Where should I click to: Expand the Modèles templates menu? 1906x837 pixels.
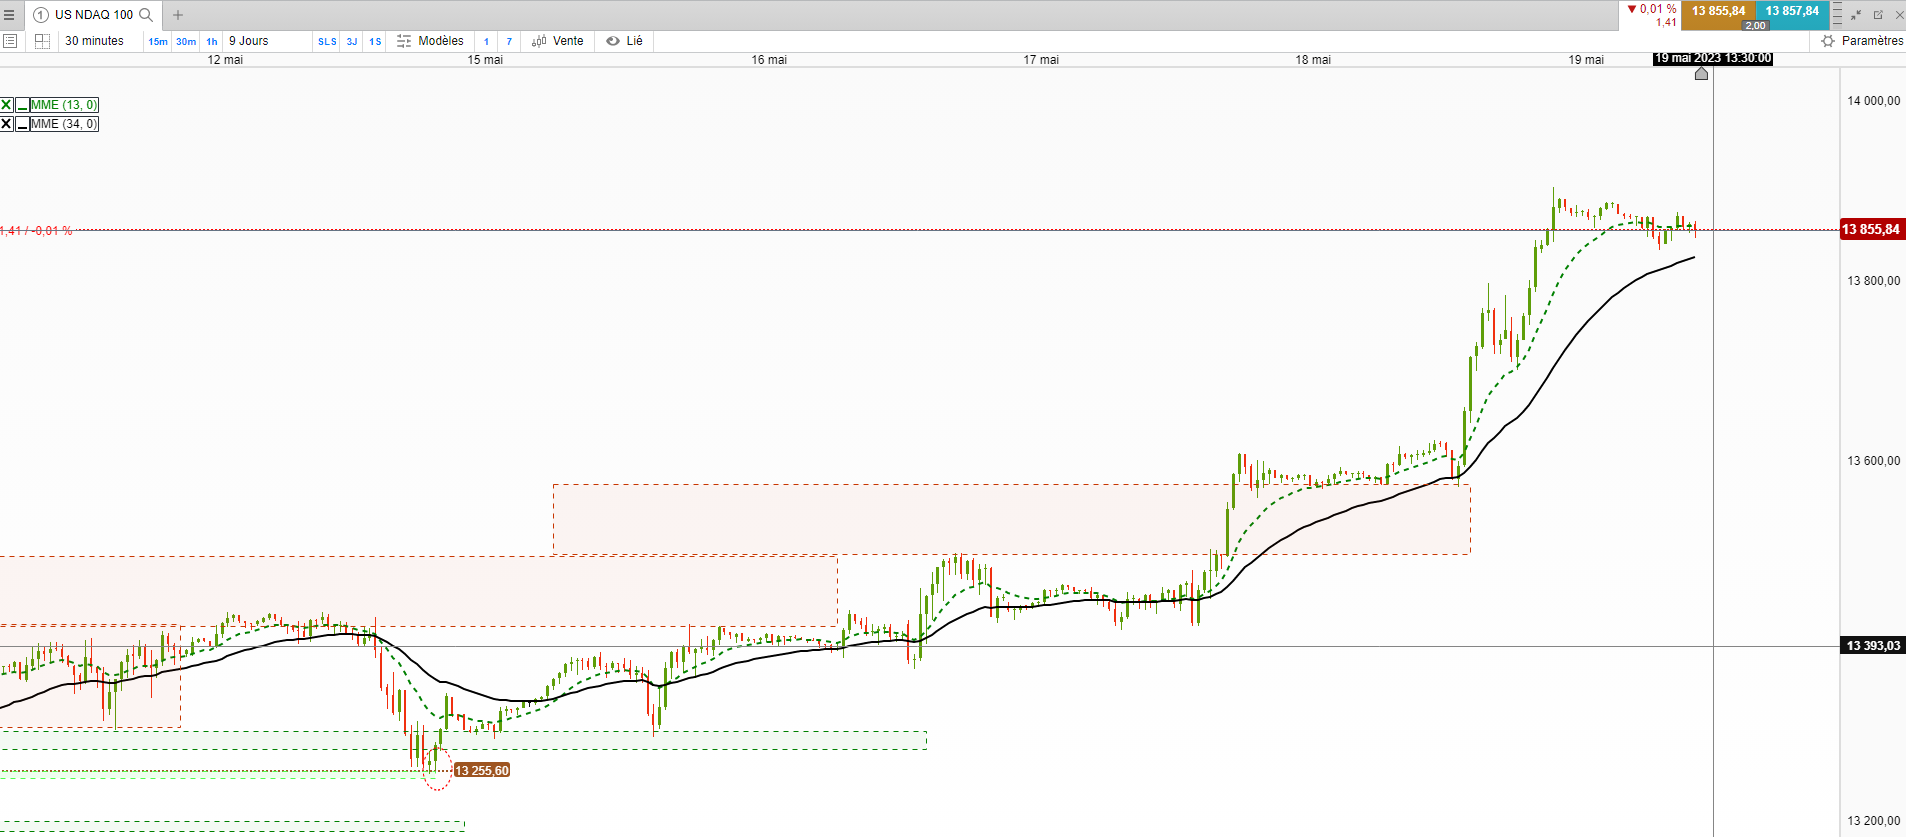[x=430, y=41]
